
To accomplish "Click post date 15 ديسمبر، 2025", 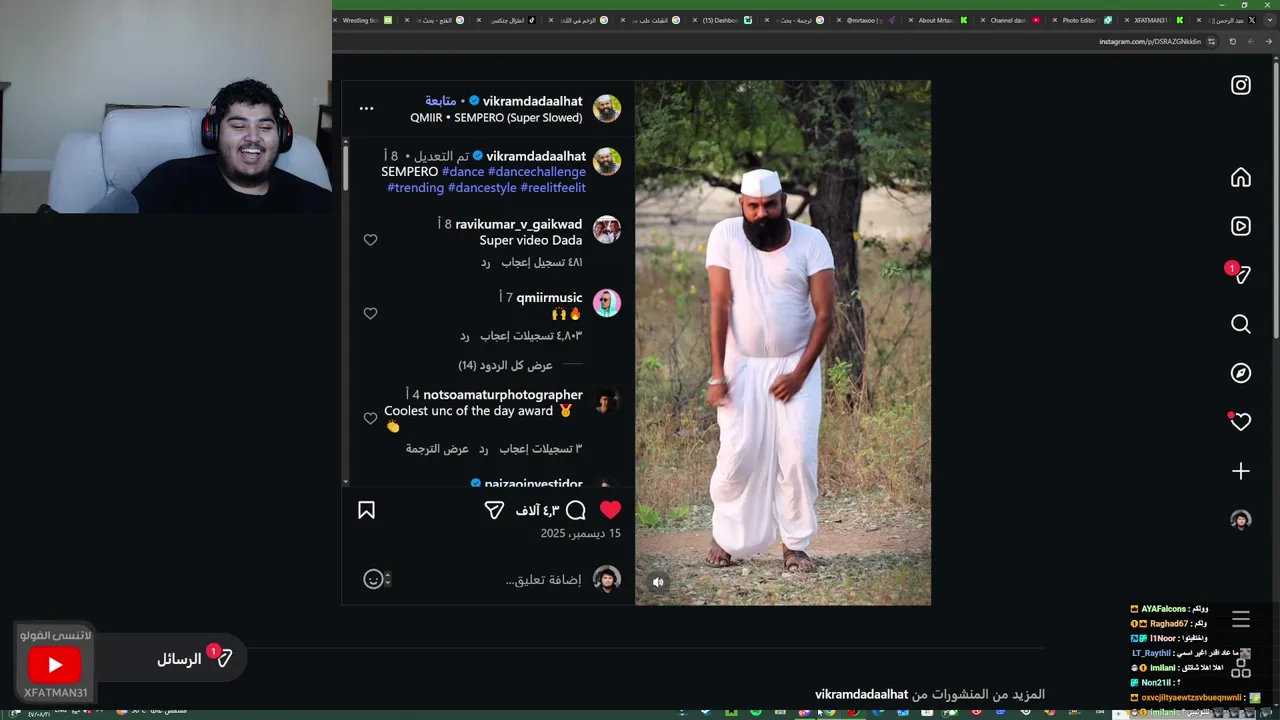I will (x=581, y=534).
